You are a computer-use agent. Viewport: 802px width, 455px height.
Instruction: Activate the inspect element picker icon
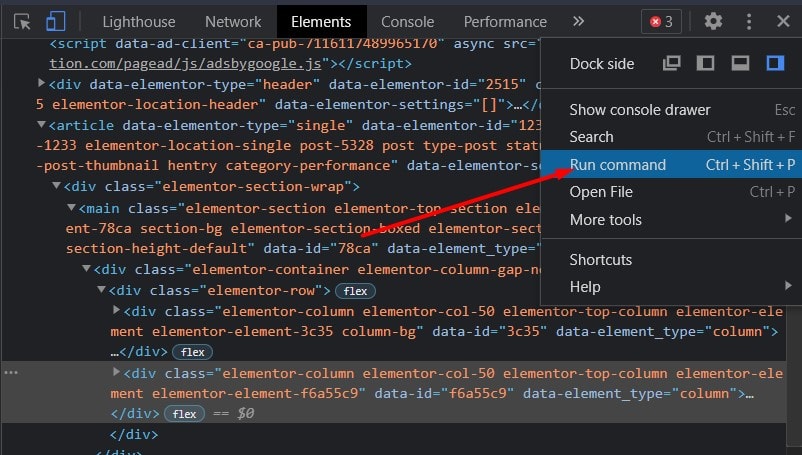pos(22,21)
